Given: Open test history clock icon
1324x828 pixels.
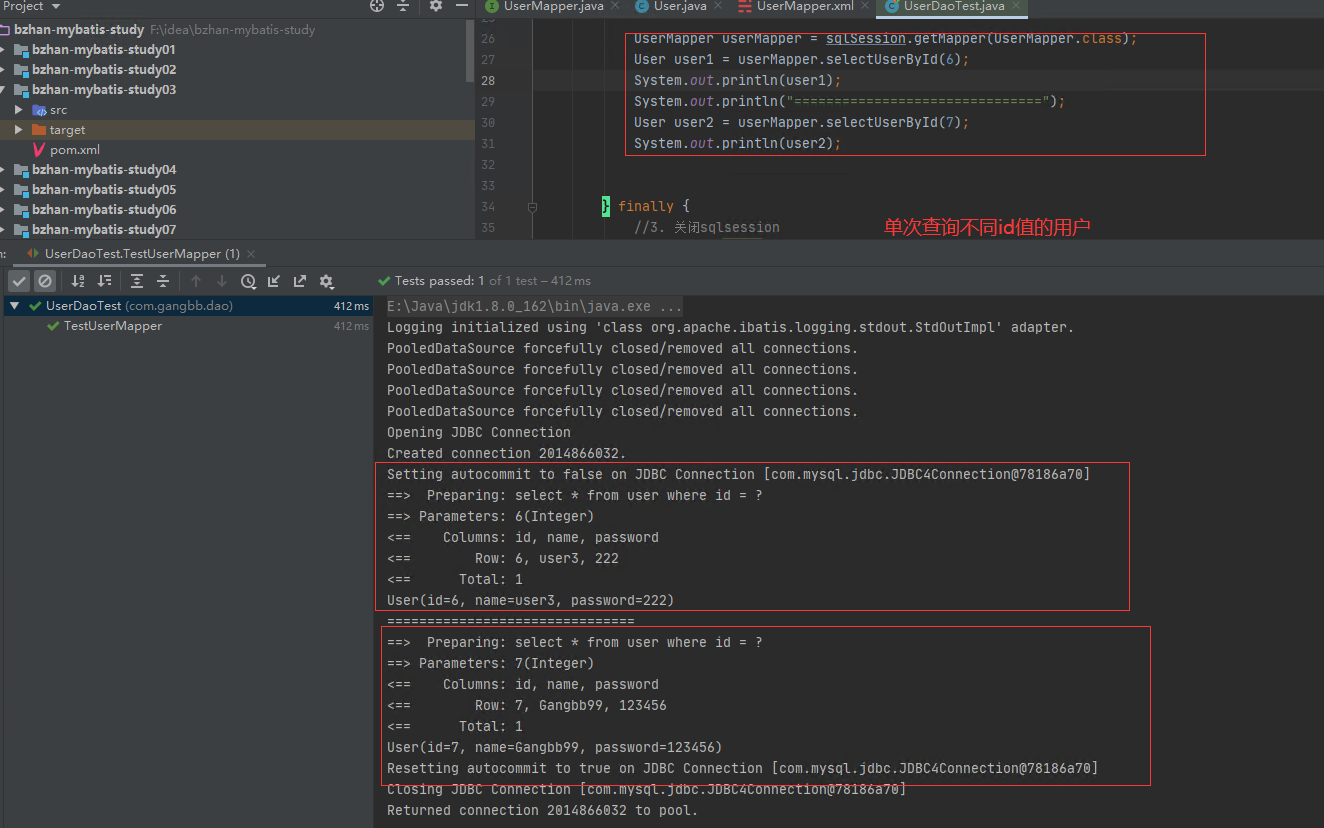Looking at the screenshot, I should click(x=248, y=281).
